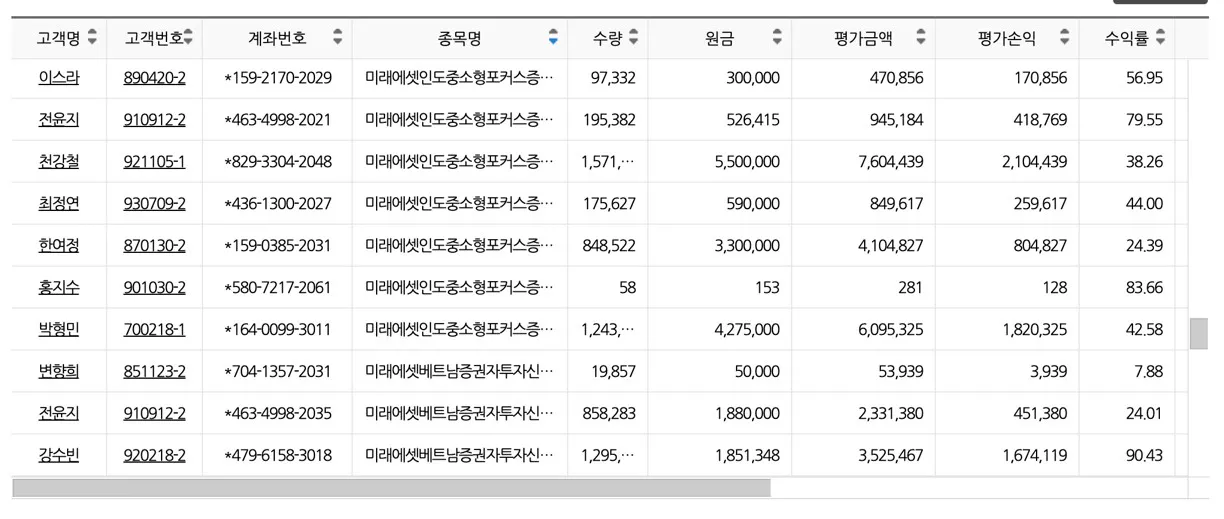Select account number *164-0099-3011
This screenshot has width=1224, height=519.
pyautogui.click(x=278, y=329)
